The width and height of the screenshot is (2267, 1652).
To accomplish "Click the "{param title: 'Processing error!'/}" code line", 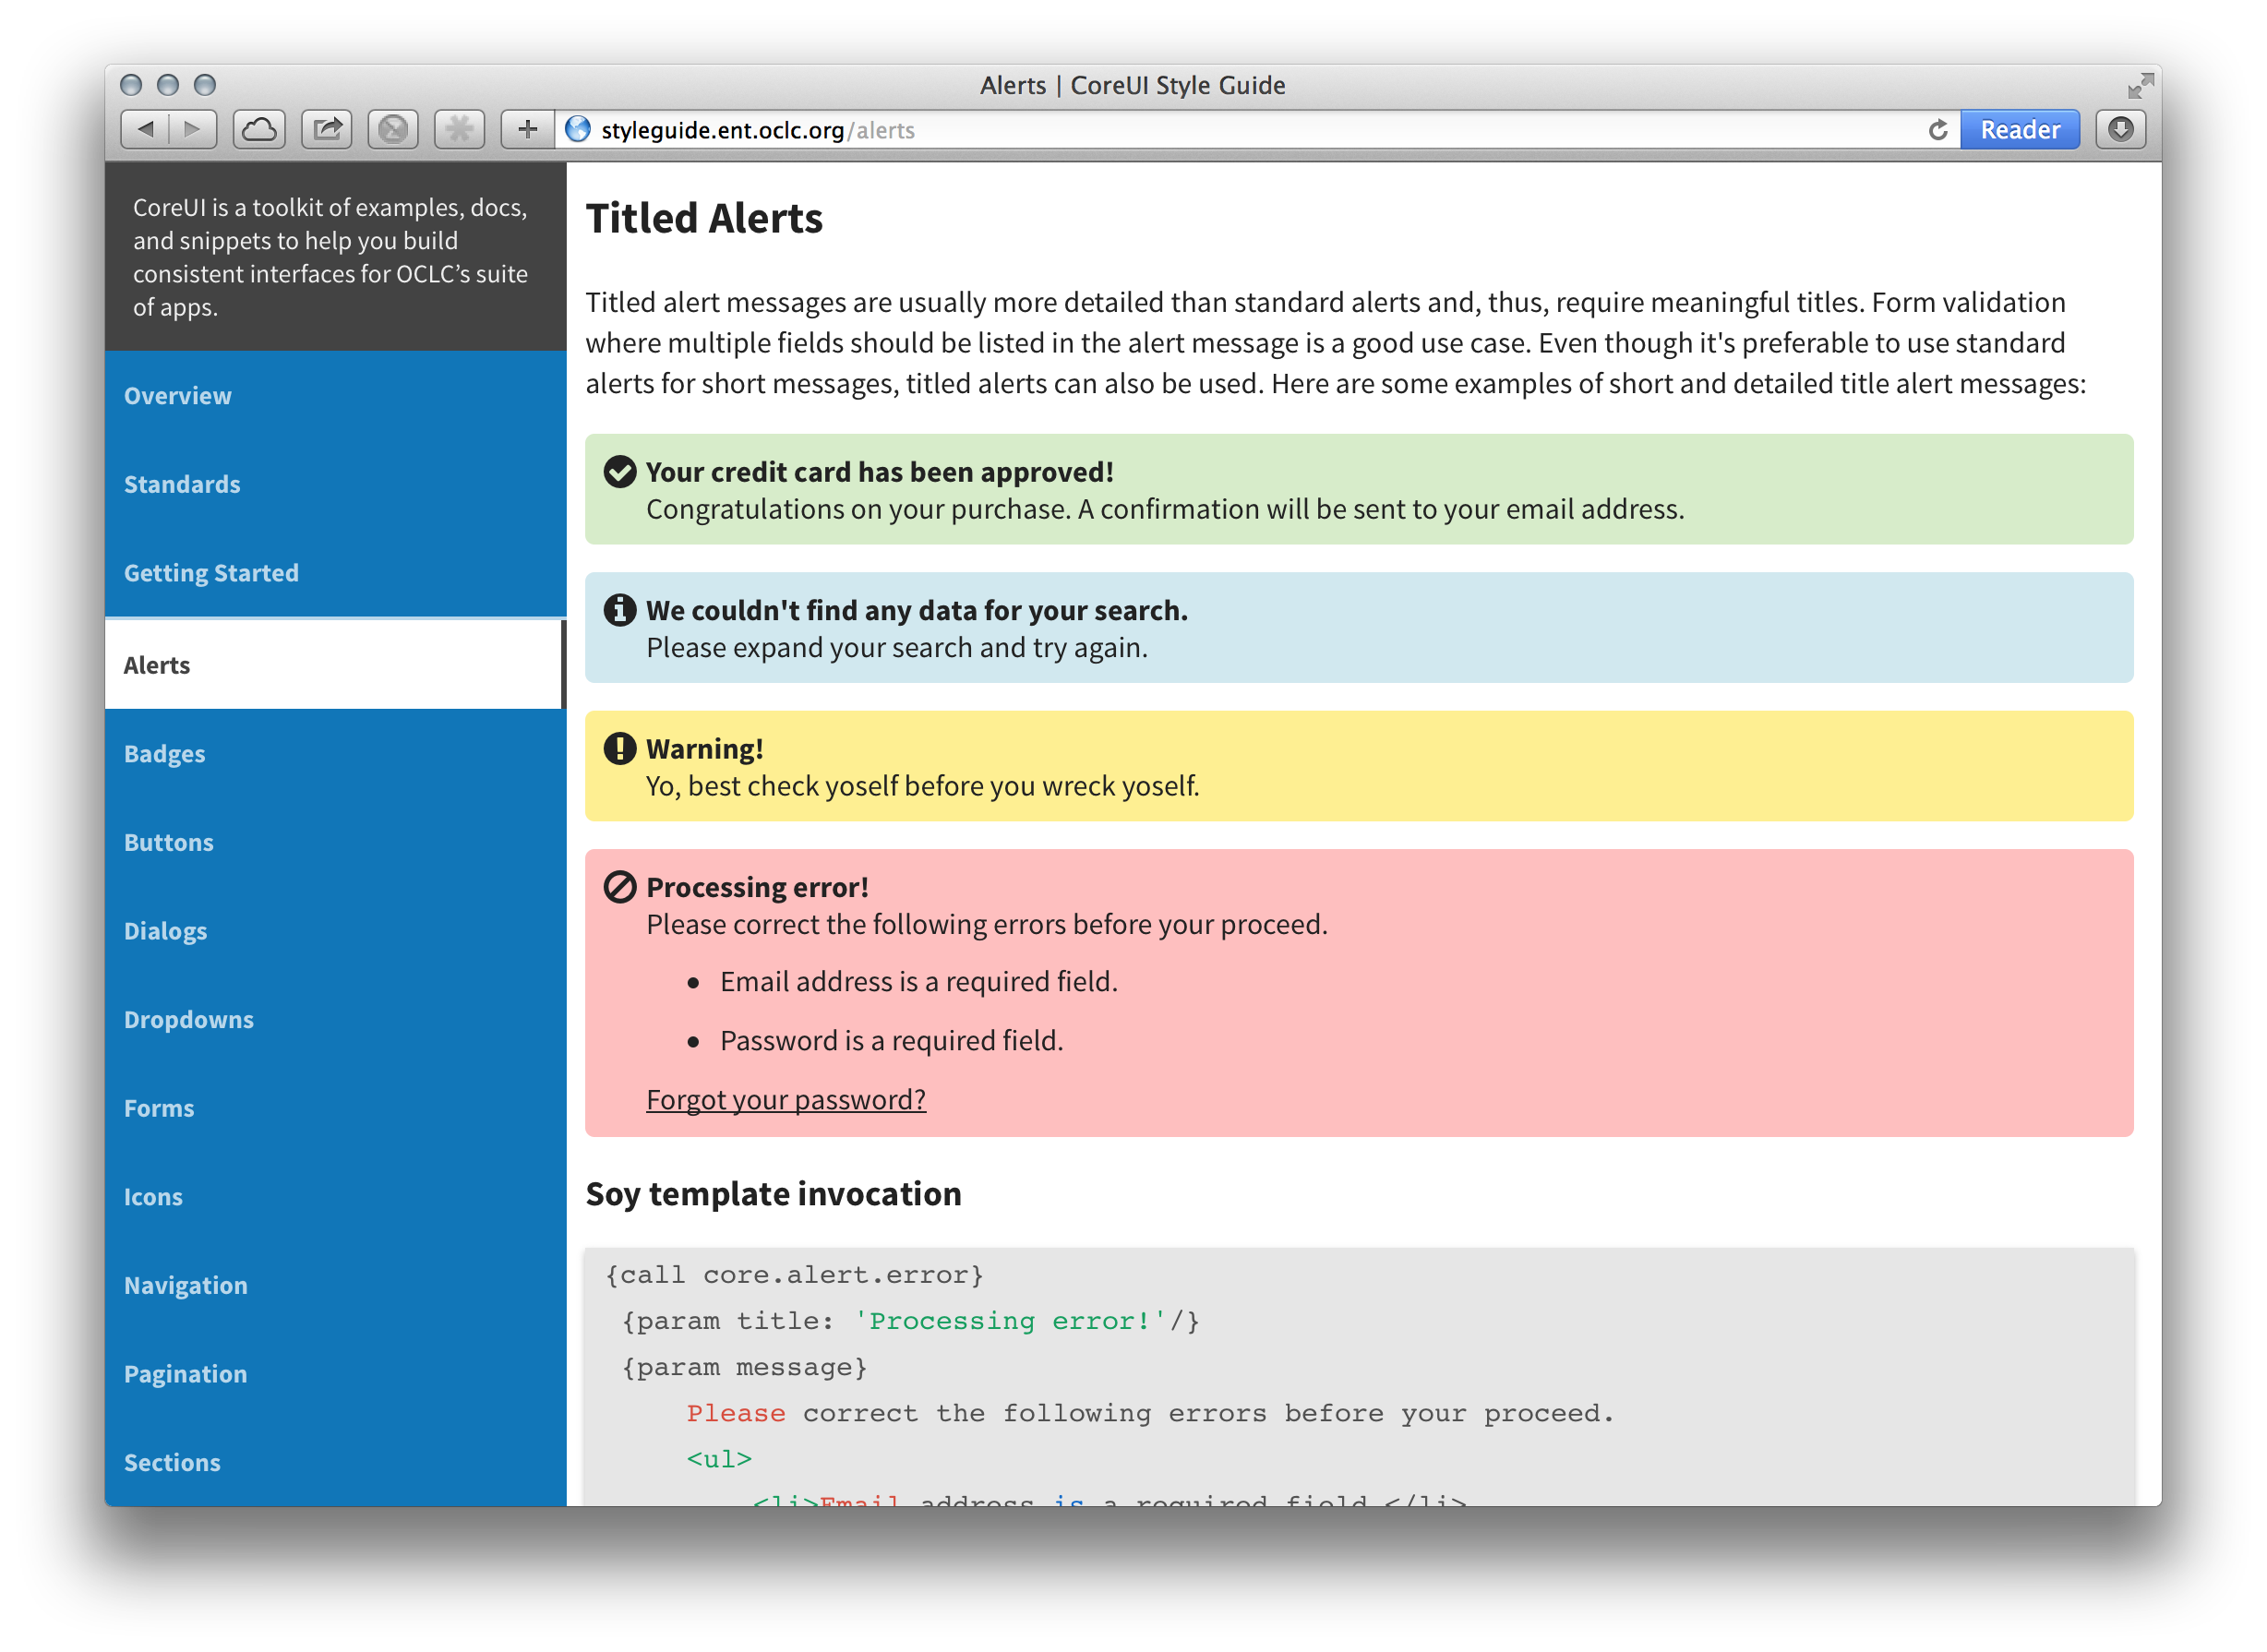I will 911,1321.
